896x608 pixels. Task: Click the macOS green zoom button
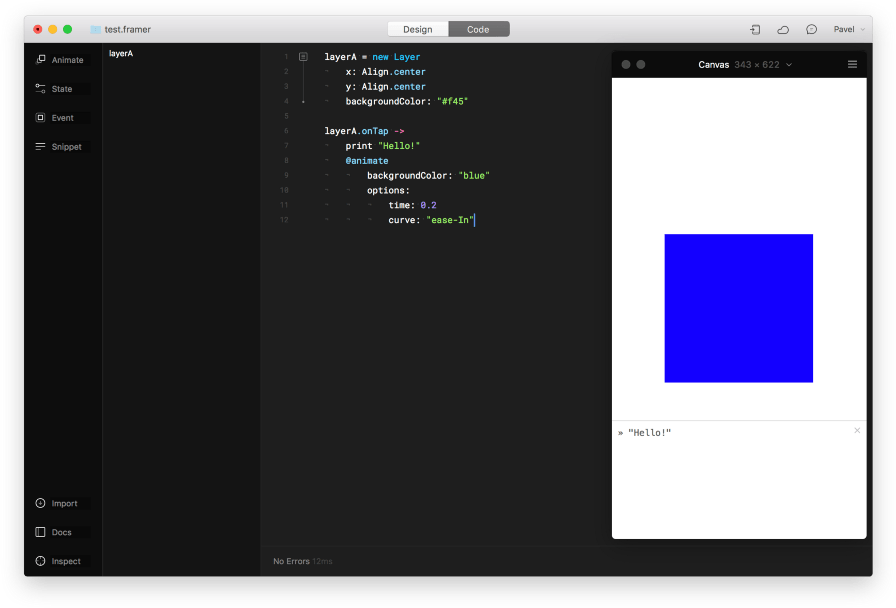[x=67, y=29]
